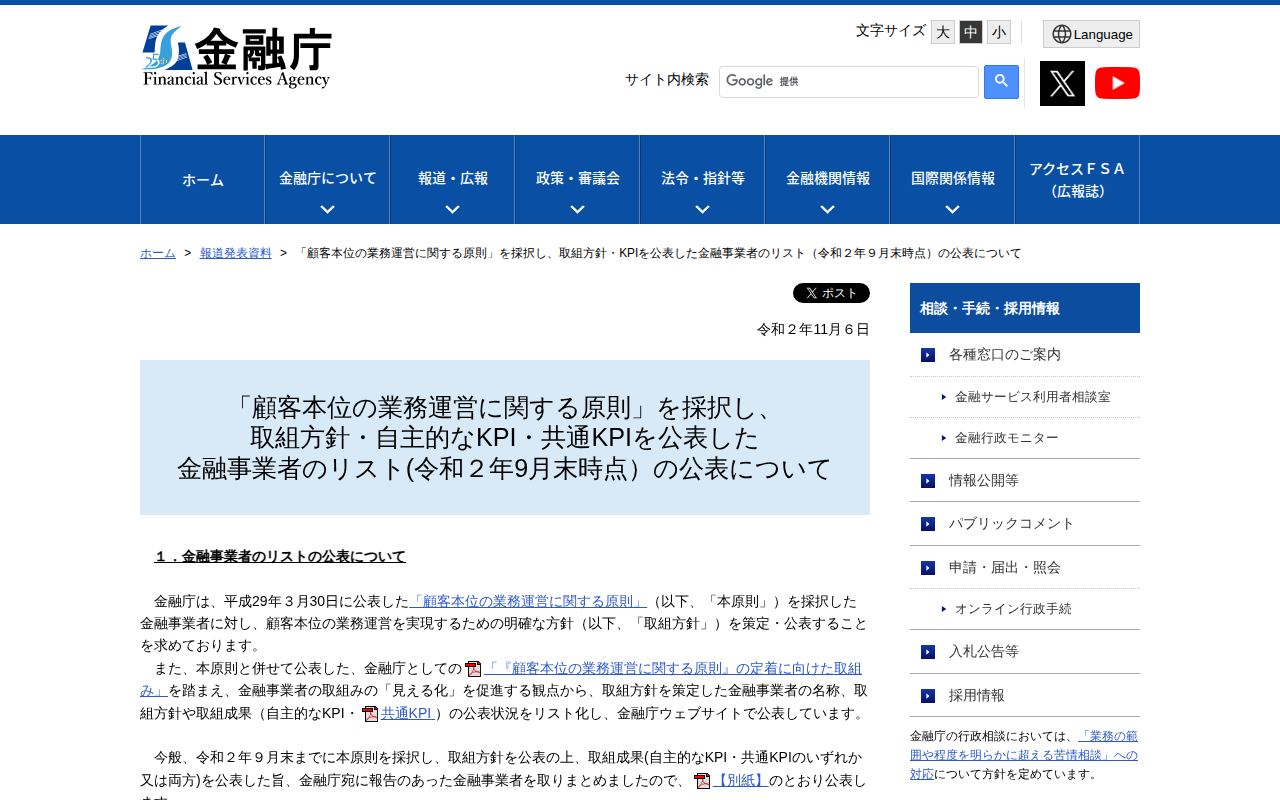The width and height of the screenshot is (1280, 800).
Task: Switch text size to 大
Action: [x=941, y=31]
